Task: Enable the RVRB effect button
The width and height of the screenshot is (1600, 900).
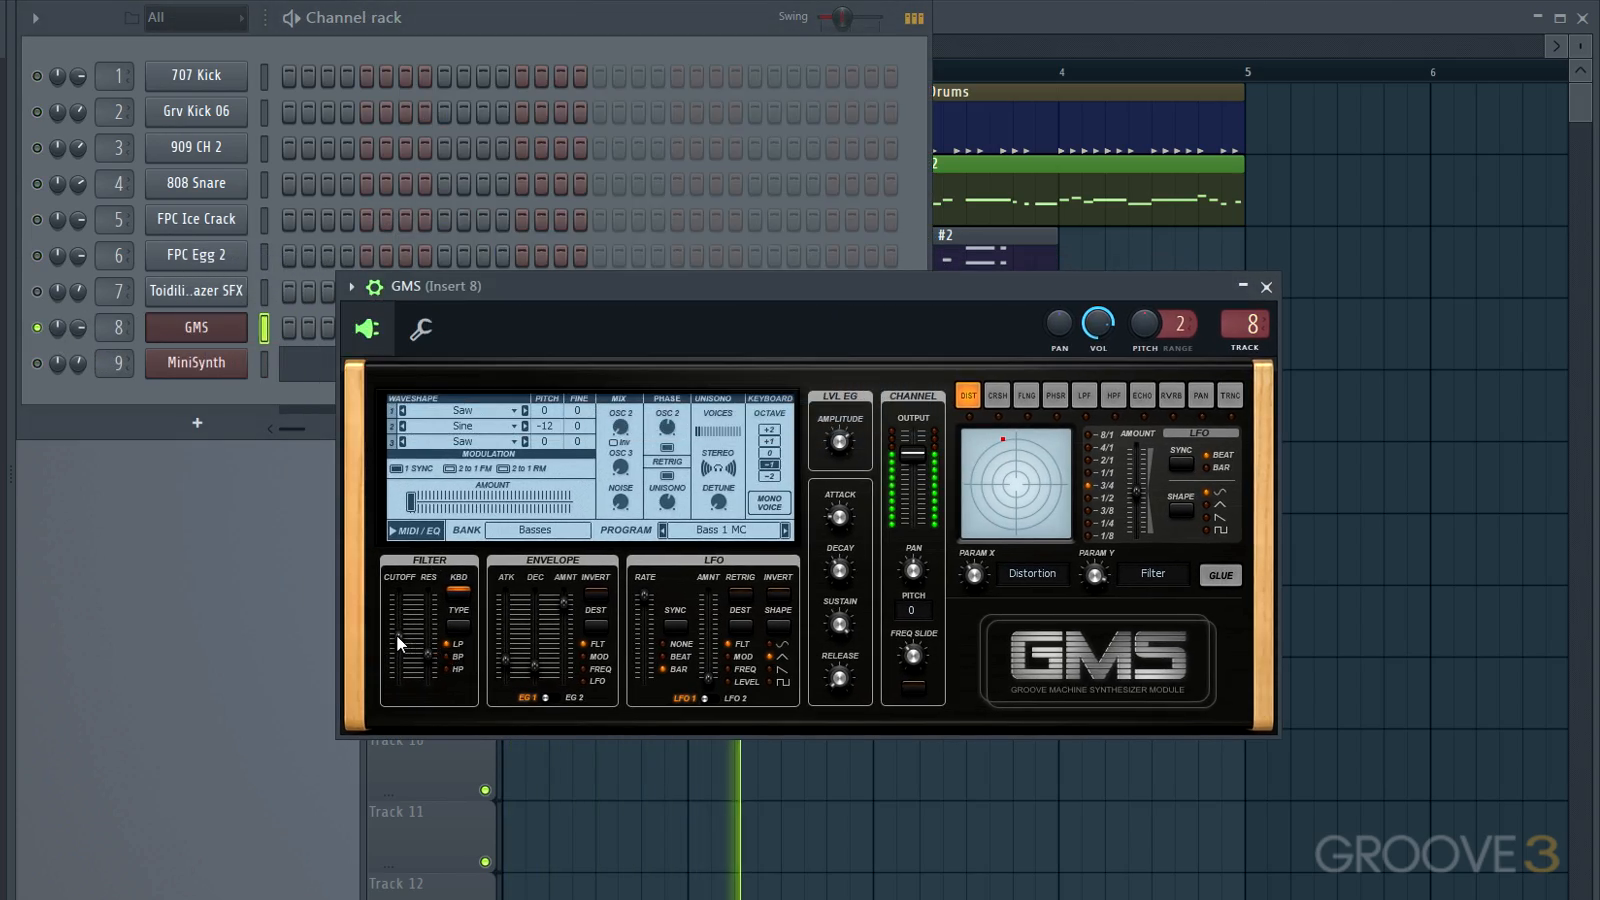Action: click(1171, 396)
